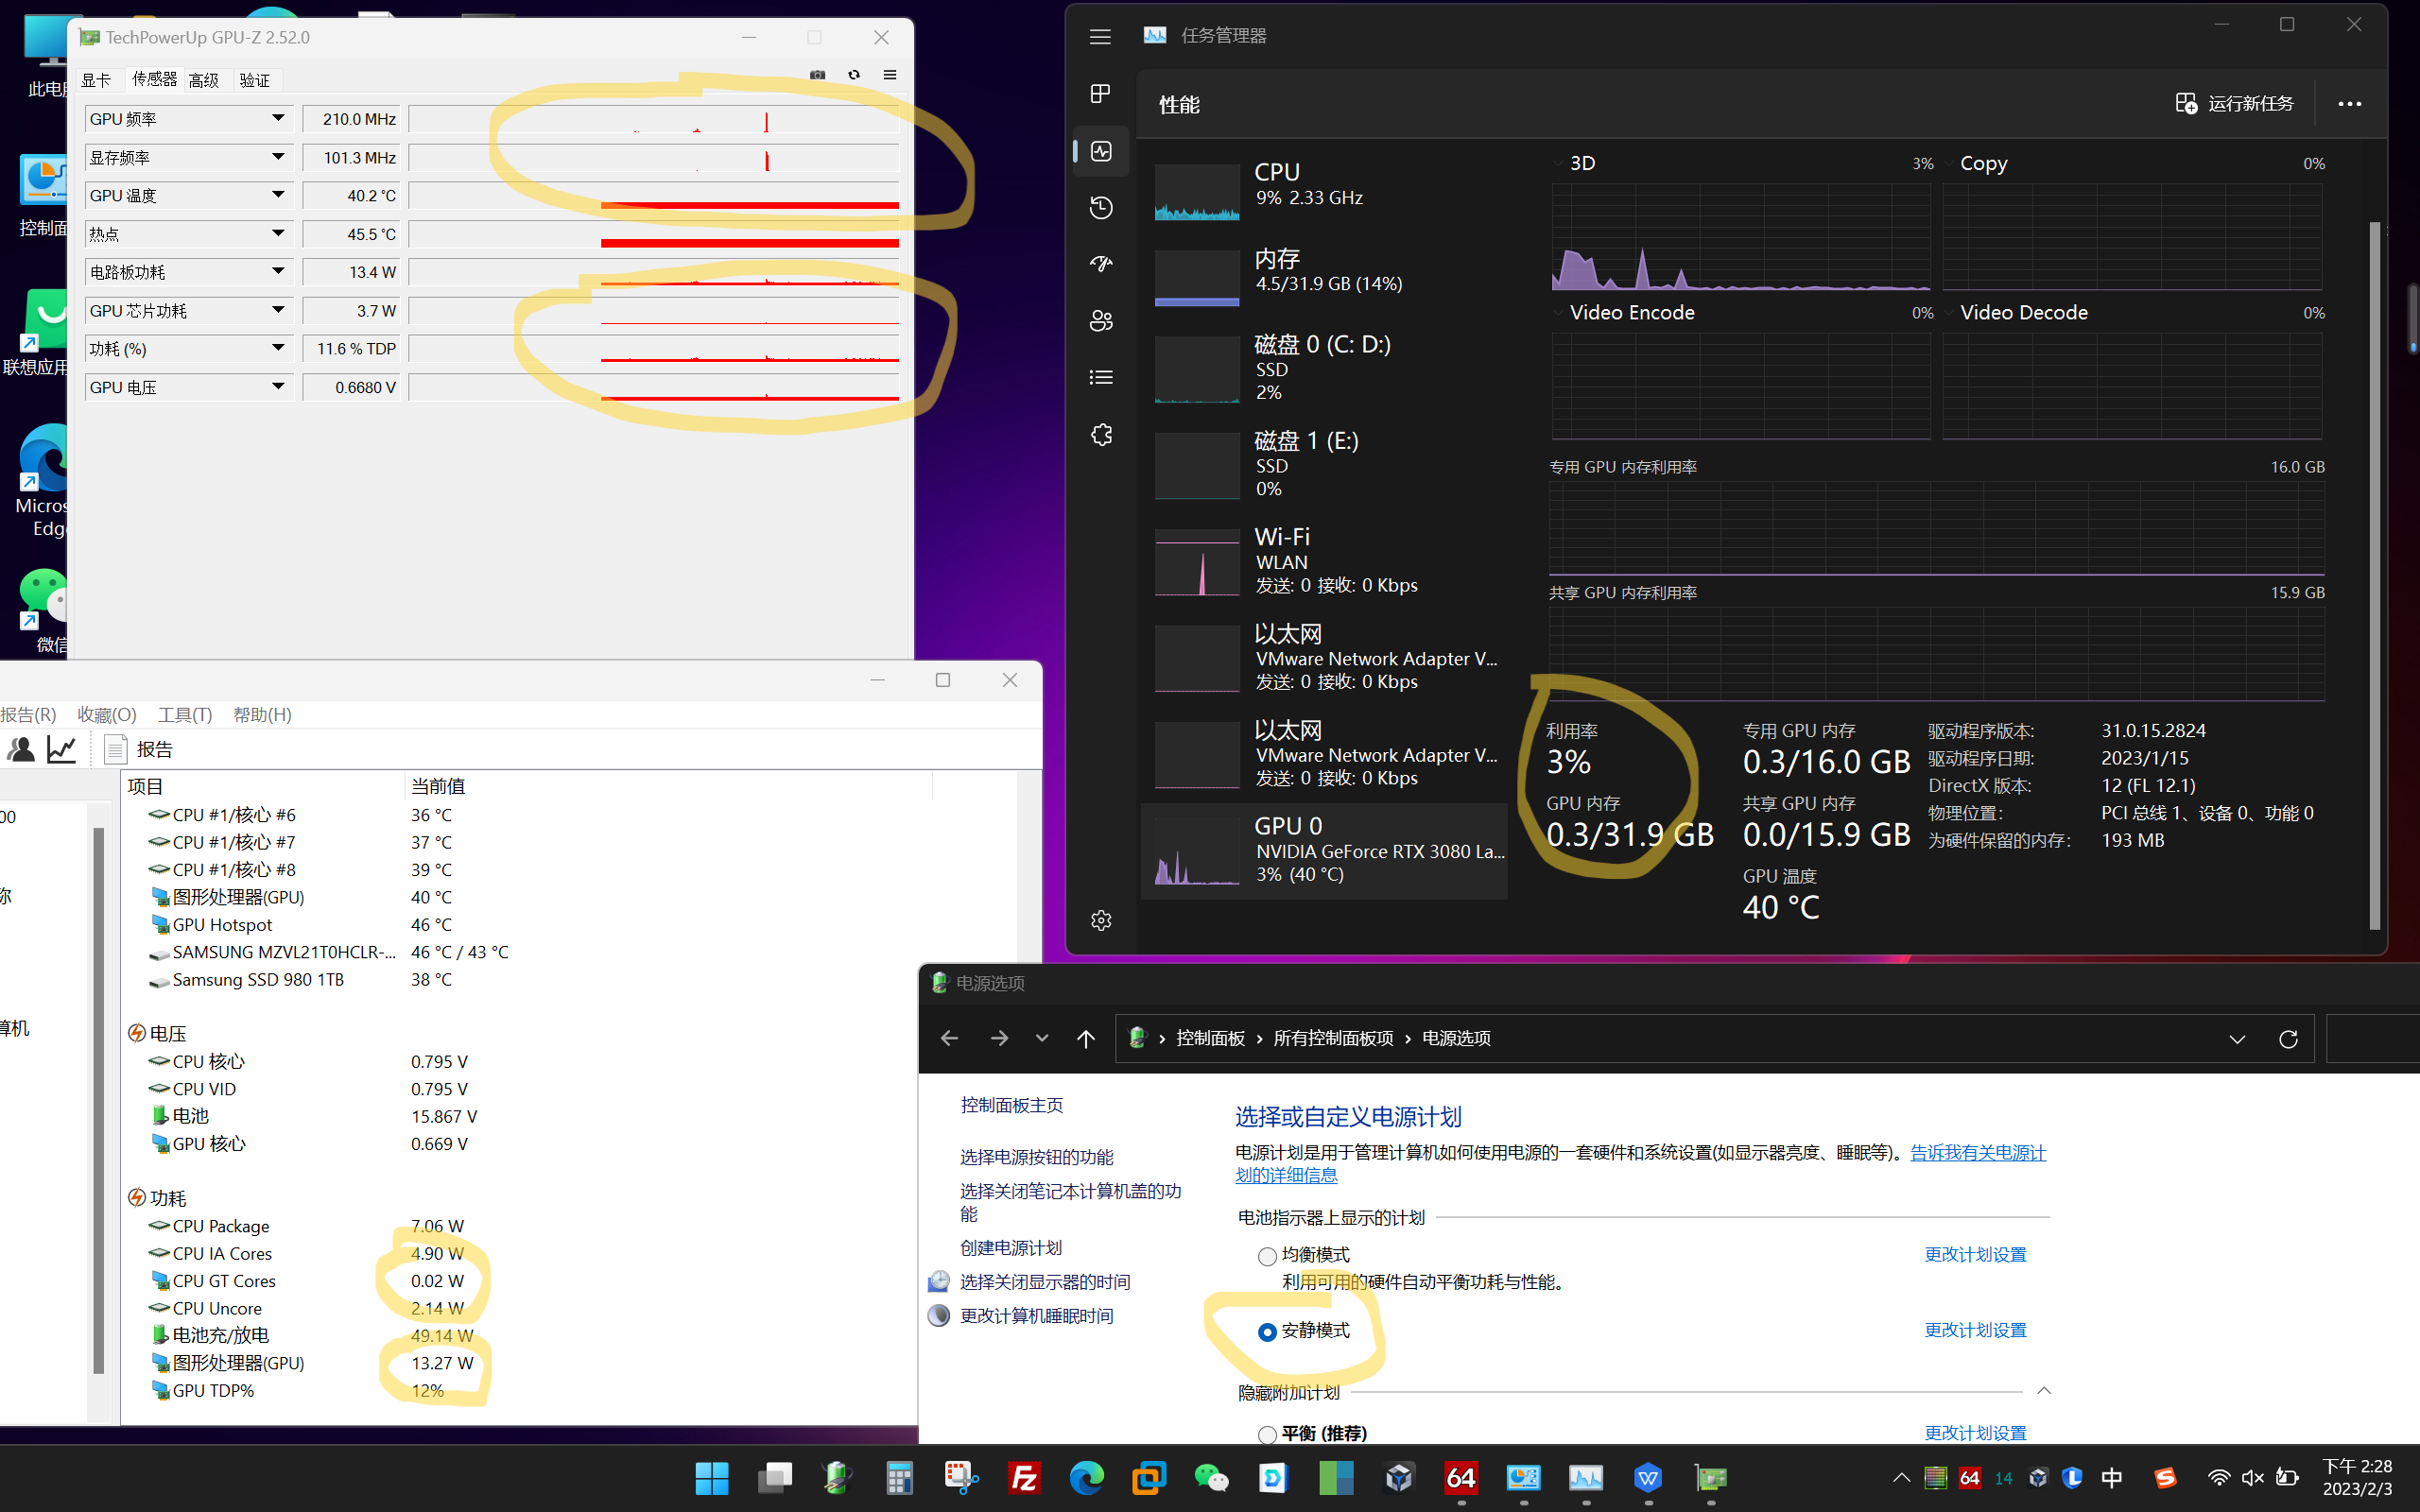Image resolution: width=2420 pixels, height=1512 pixels.
Task: Select 均衡模式 power plan radio button
Action: [x=1267, y=1256]
